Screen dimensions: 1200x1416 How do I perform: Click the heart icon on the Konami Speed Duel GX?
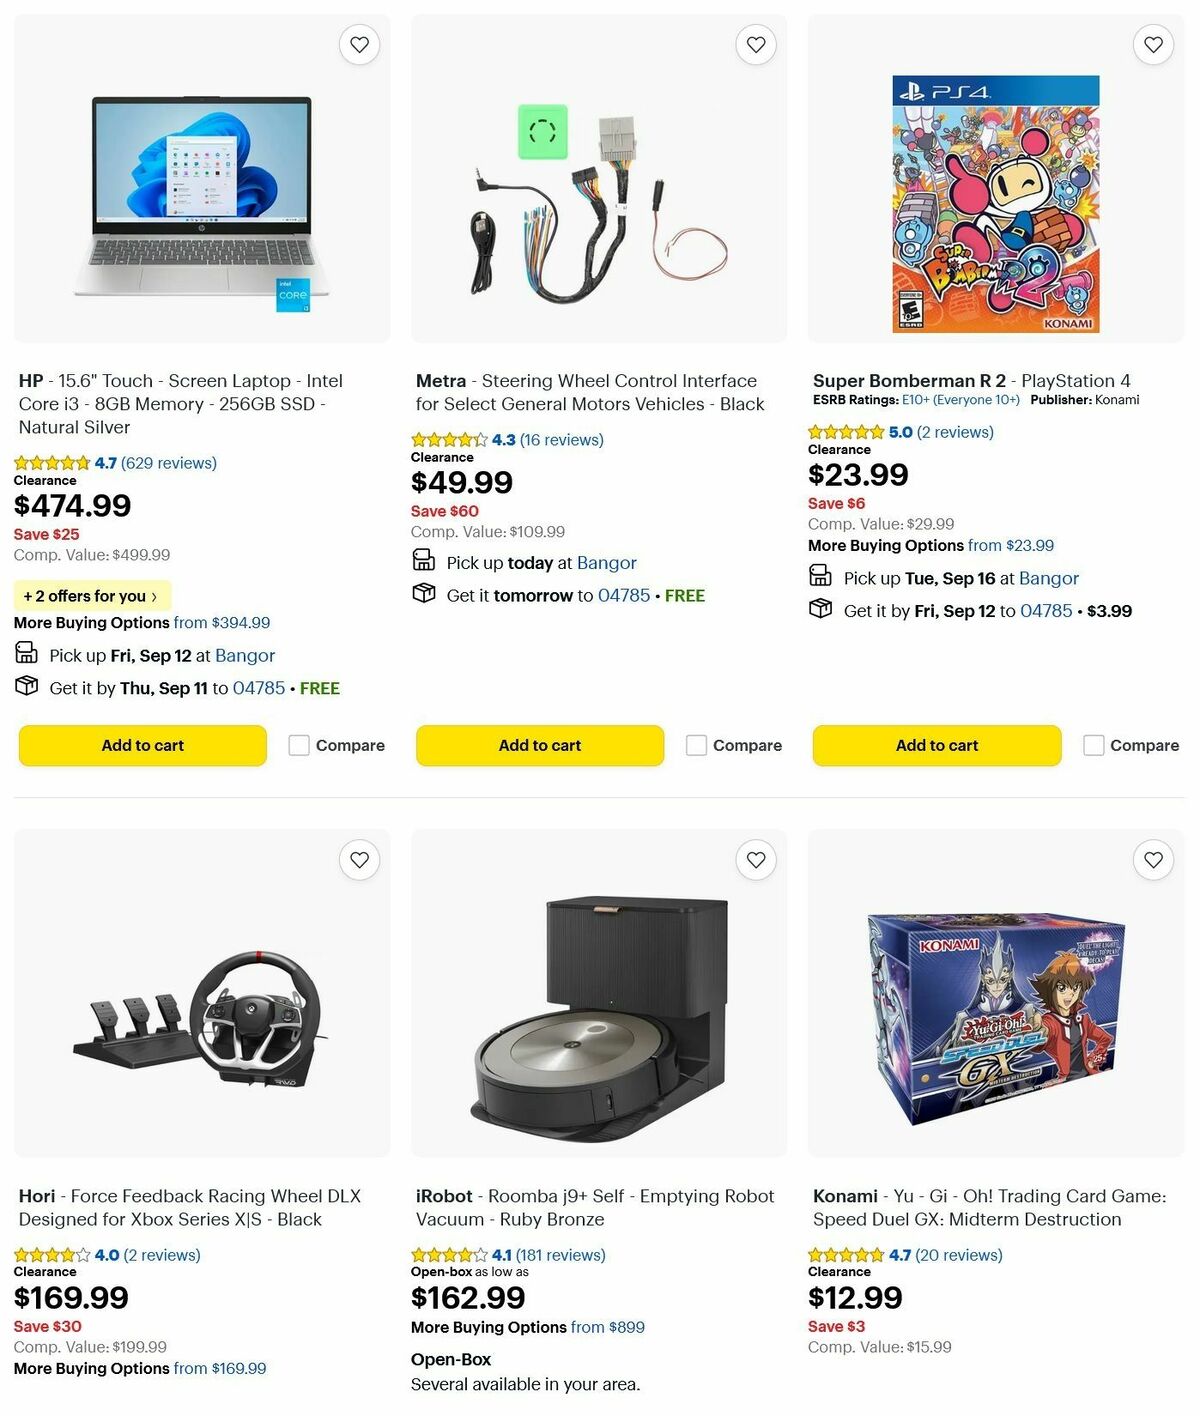coord(1153,859)
